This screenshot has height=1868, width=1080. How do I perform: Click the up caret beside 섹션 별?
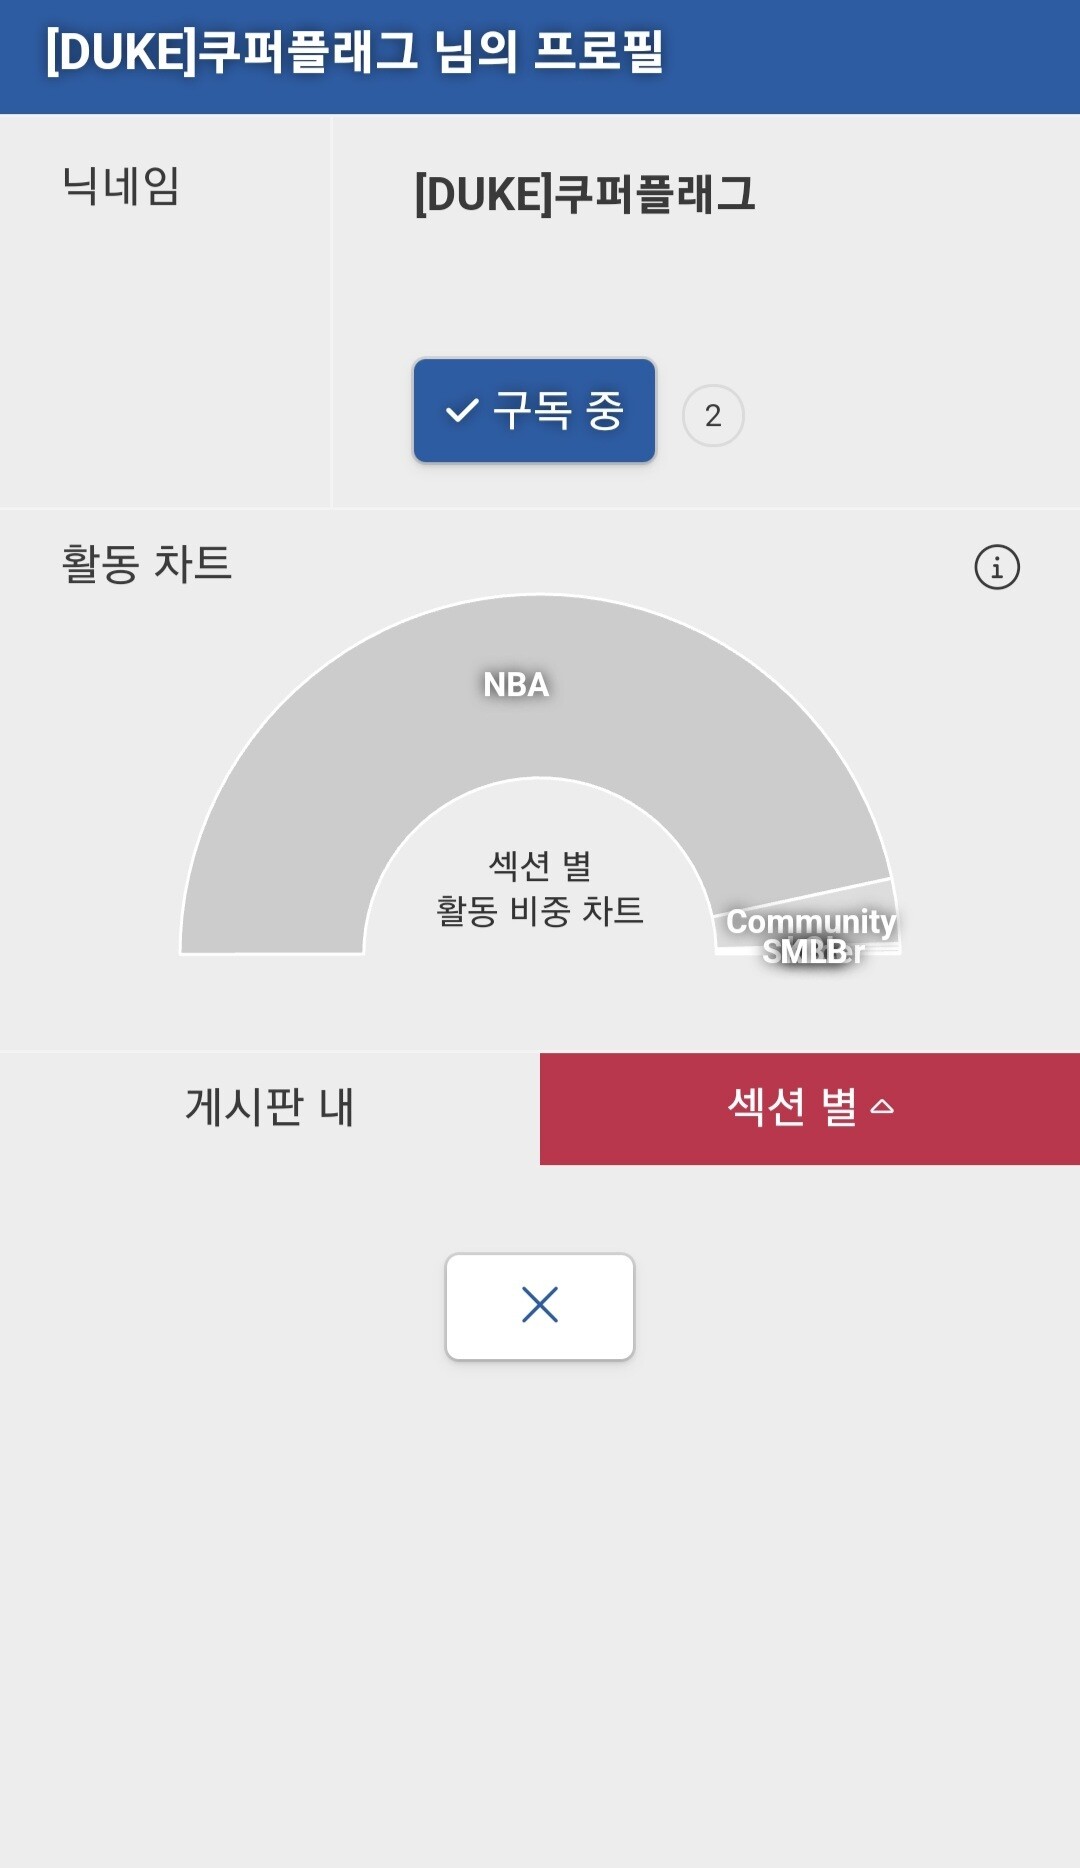coord(882,1107)
